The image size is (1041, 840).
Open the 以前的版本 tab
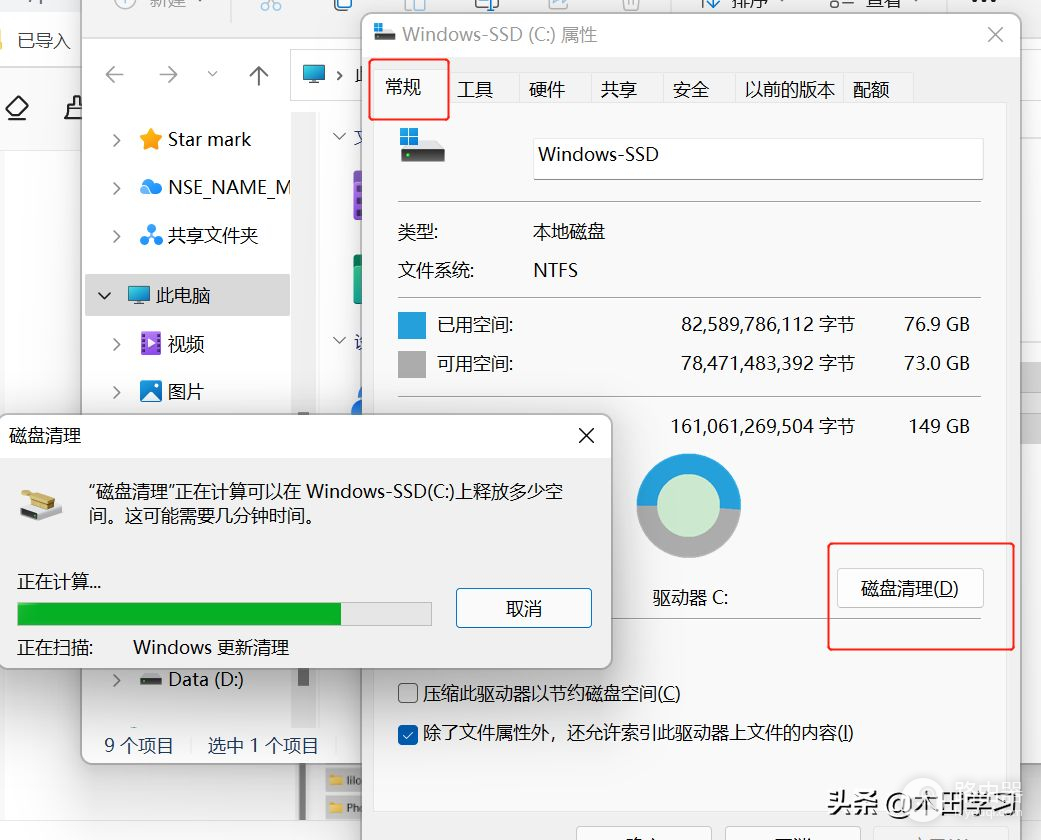789,89
